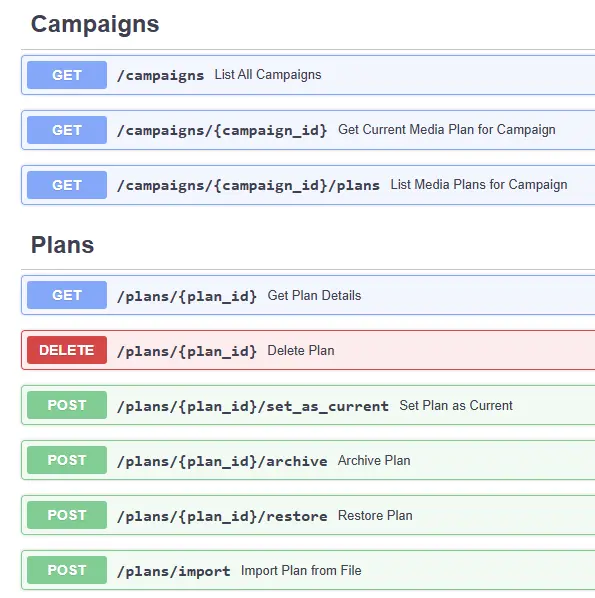The width and height of the screenshot is (595, 598).
Task: Click the /plans/{plan_id}/set_as_current path
Action: point(253,406)
